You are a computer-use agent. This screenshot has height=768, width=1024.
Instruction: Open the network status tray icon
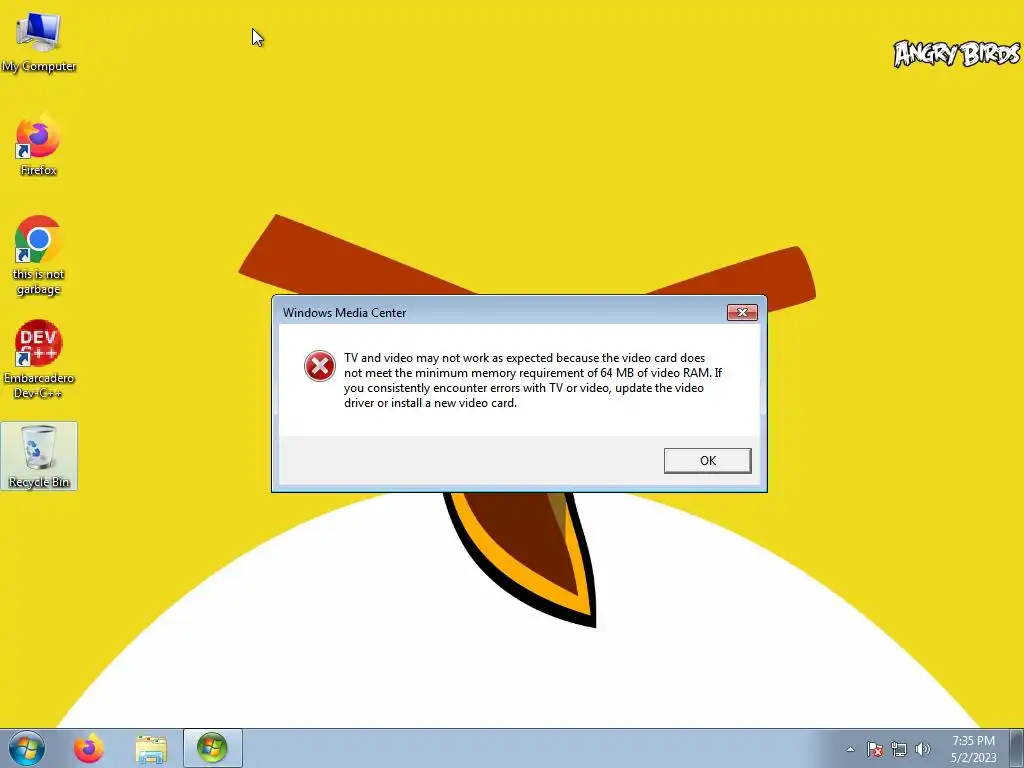pyautogui.click(x=899, y=749)
